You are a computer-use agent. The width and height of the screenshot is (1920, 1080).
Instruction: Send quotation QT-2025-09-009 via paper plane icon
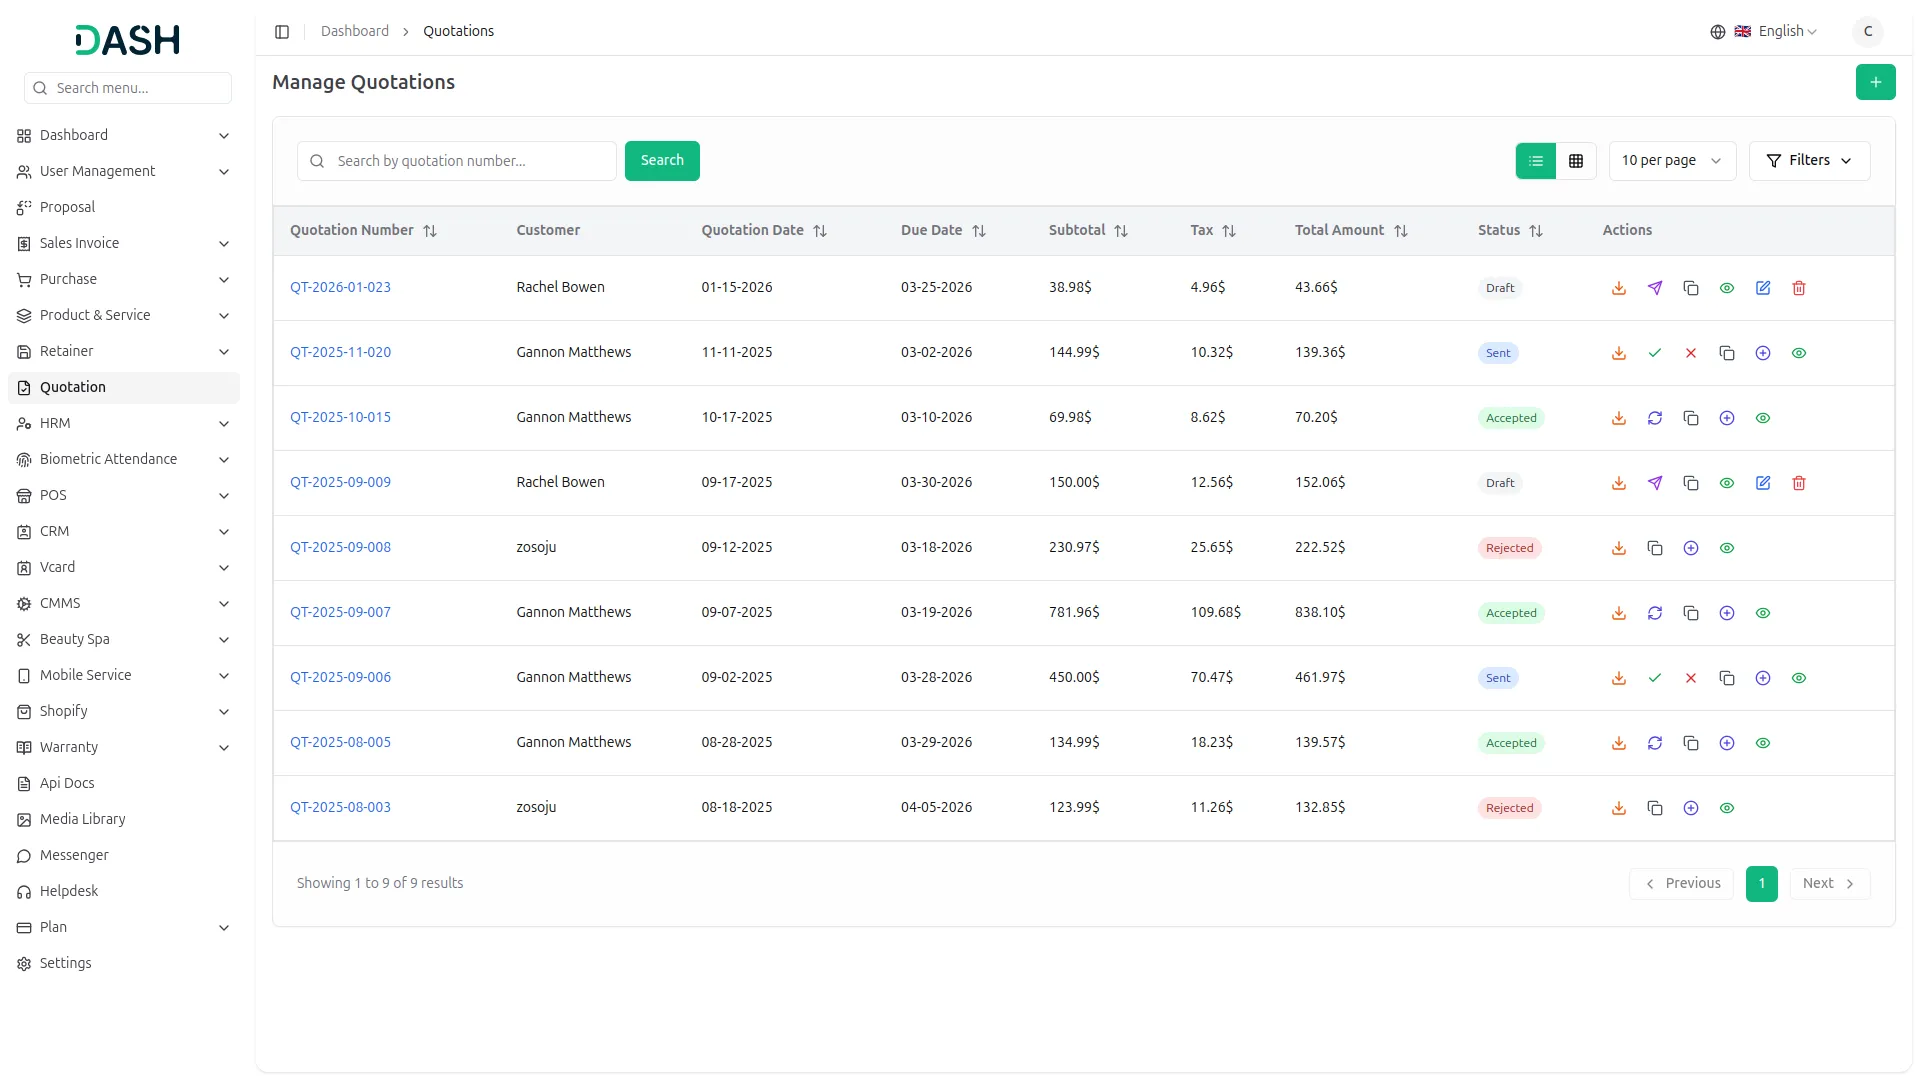1654,483
